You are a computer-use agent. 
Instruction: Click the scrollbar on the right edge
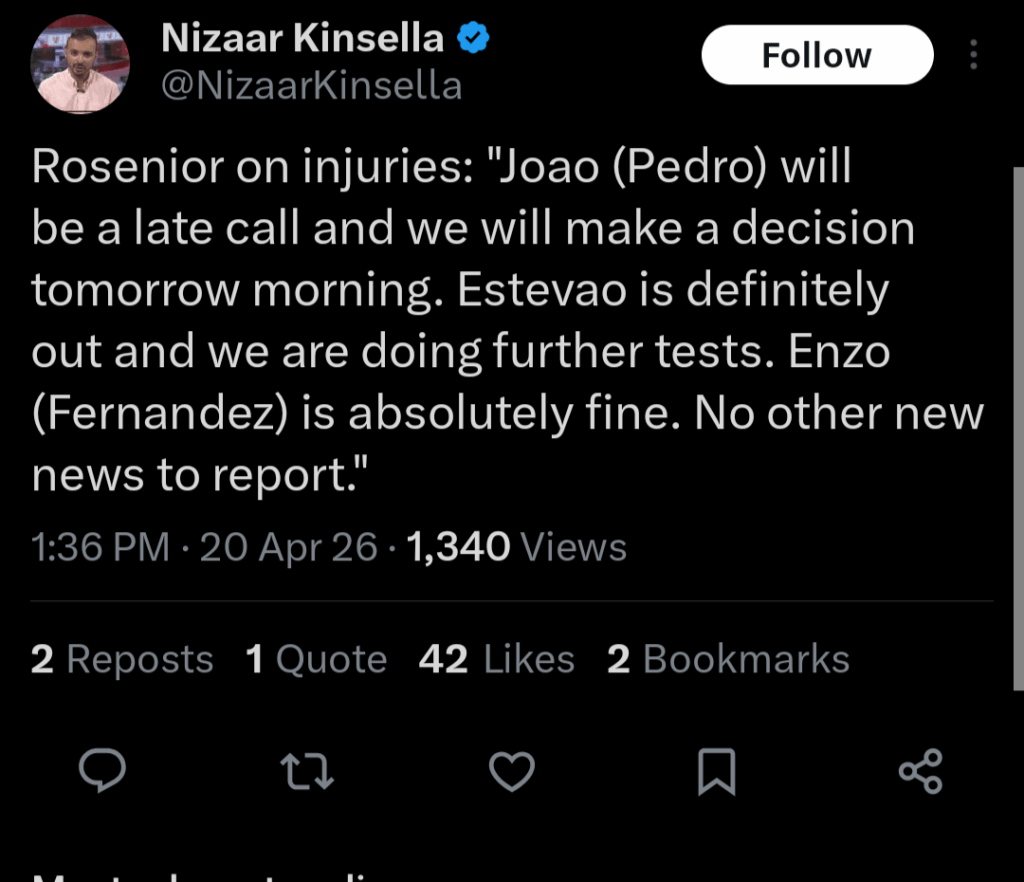(x=1019, y=300)
